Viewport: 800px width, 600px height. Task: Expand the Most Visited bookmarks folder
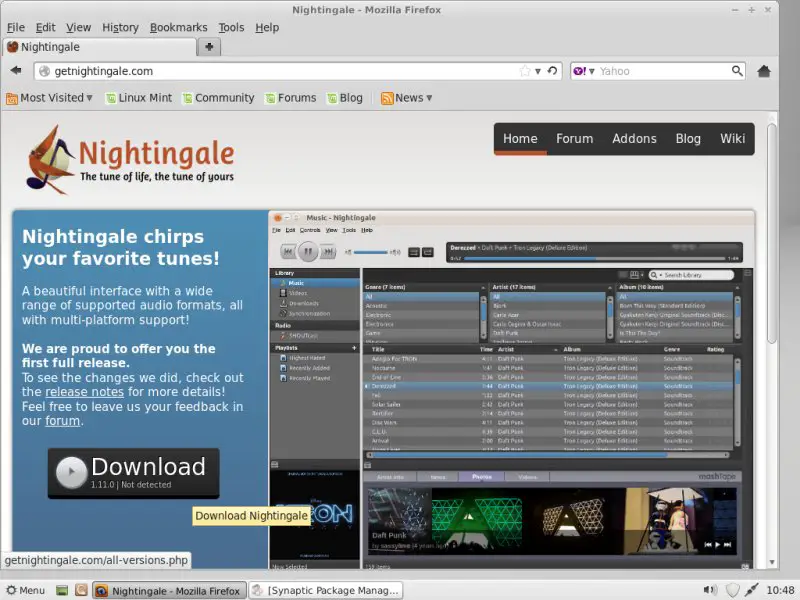(x=49, y=98)
